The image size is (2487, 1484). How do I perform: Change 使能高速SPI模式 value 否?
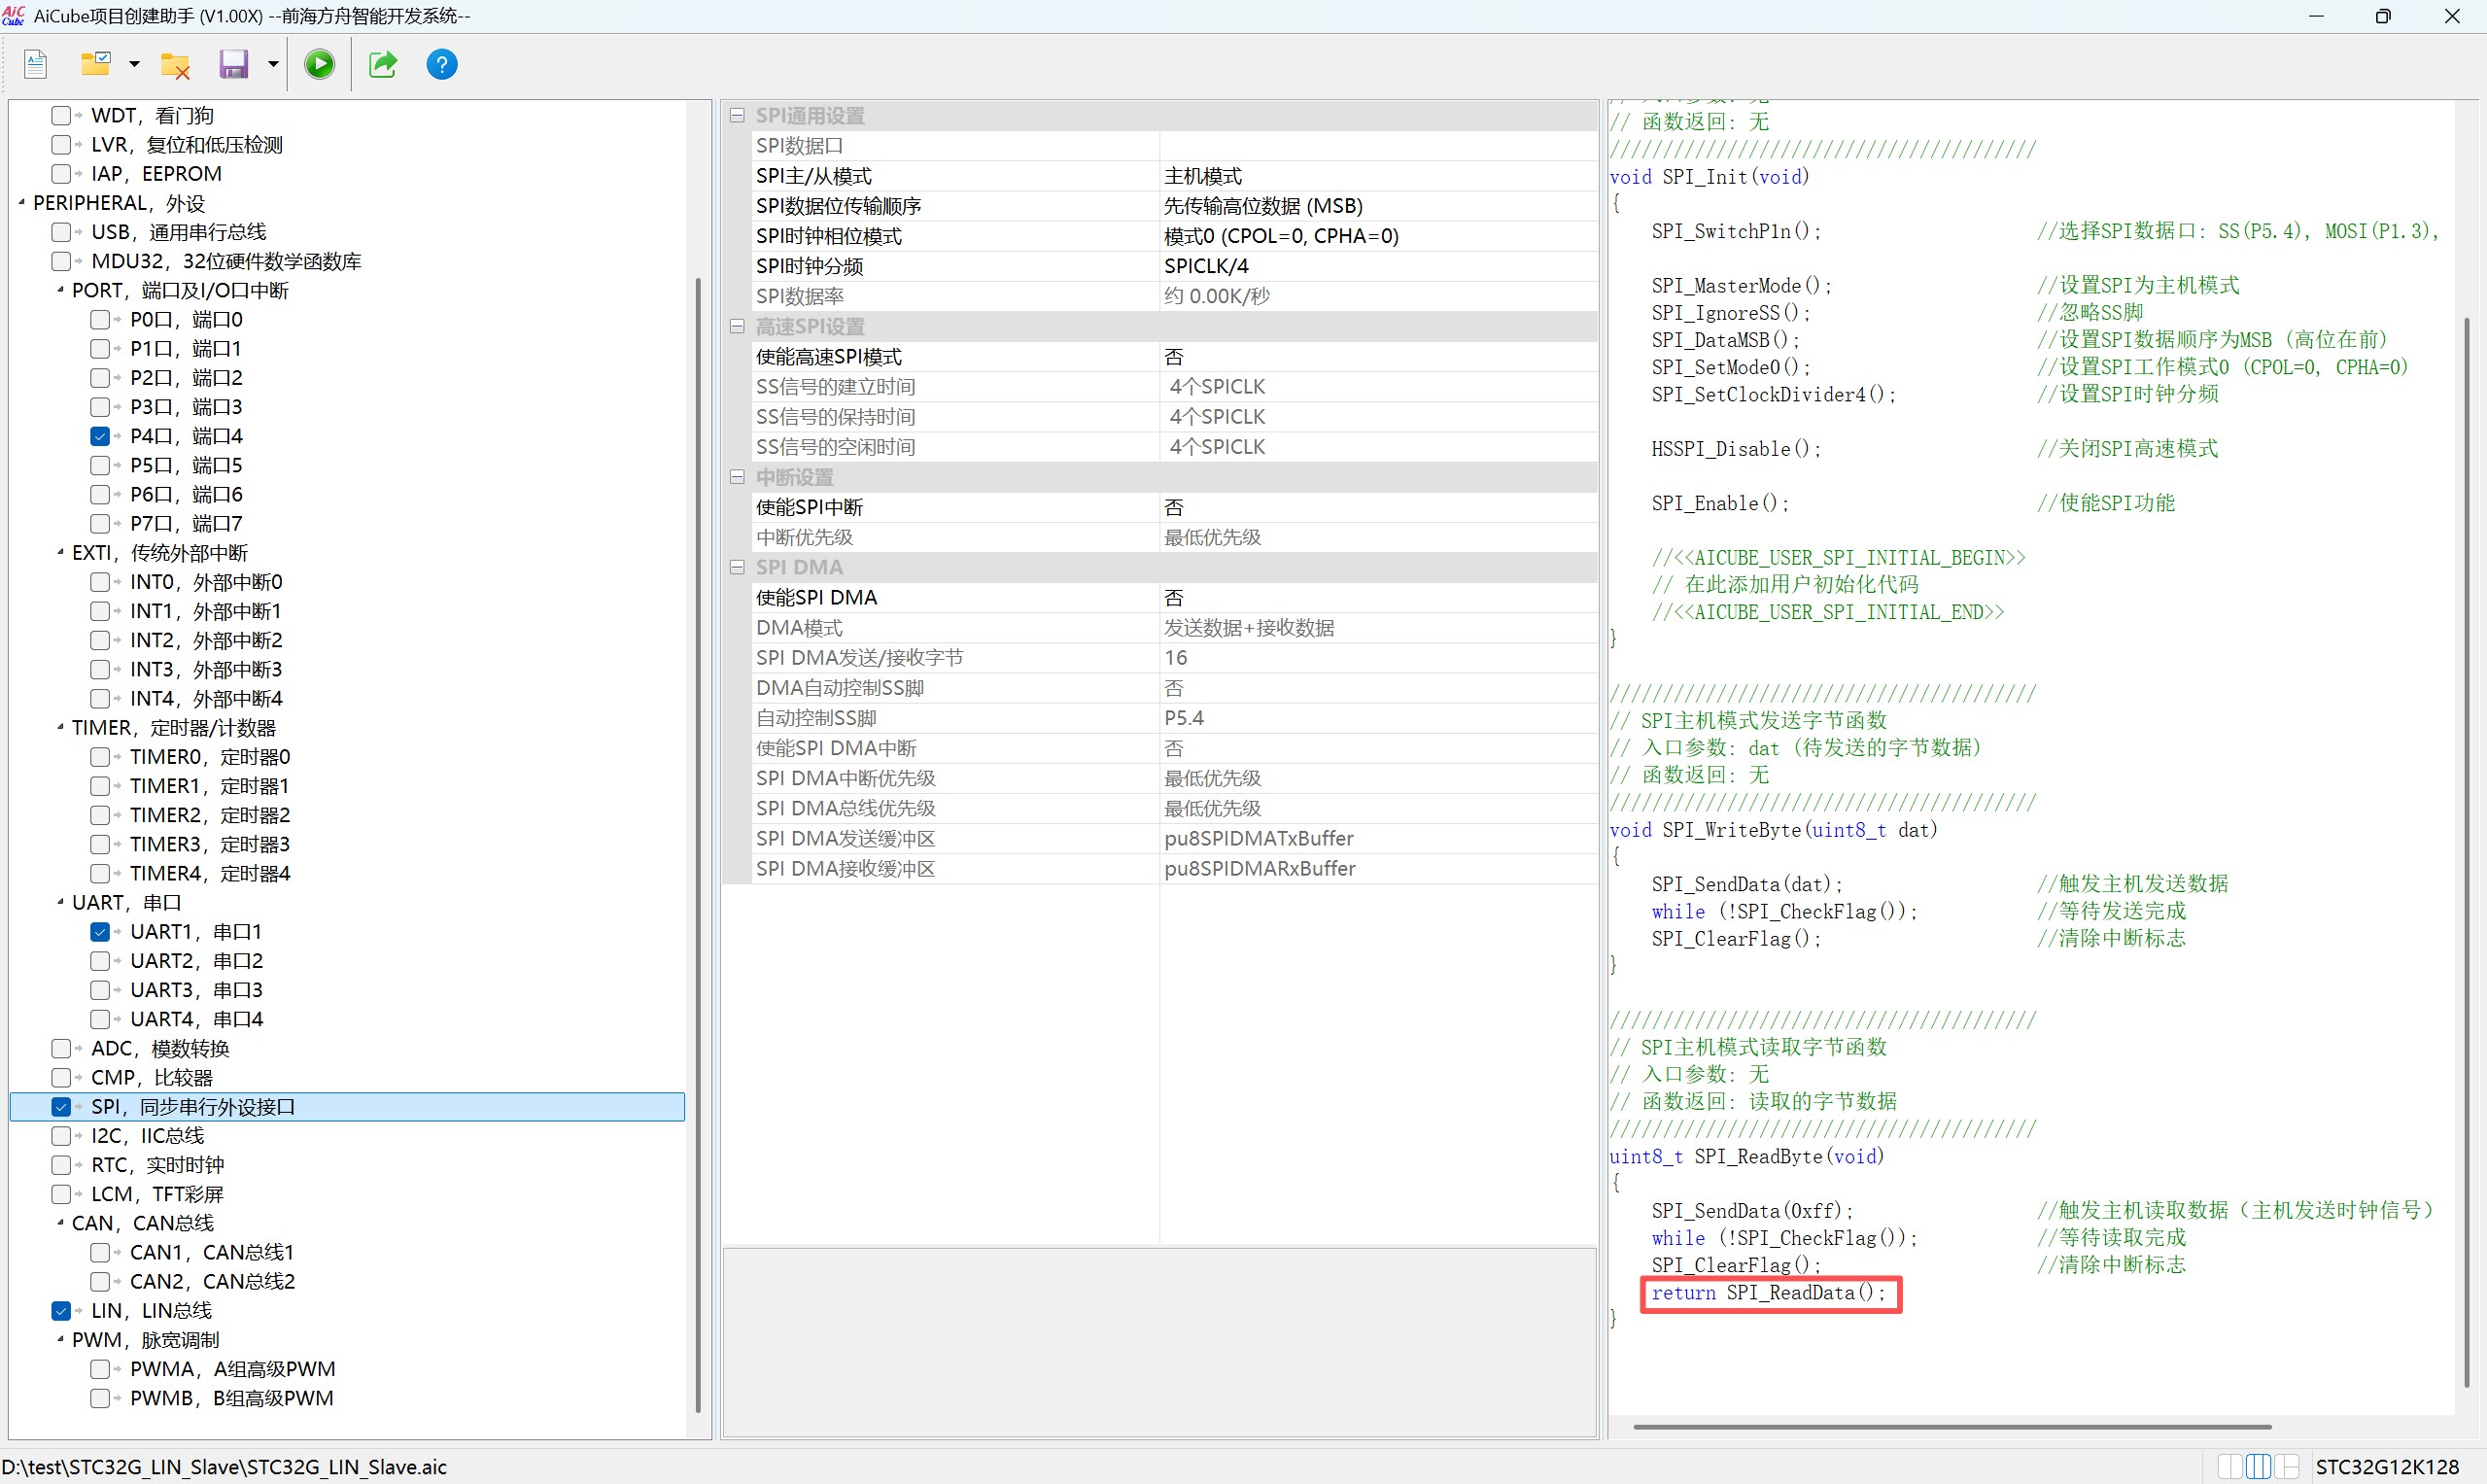point(1377,357)
